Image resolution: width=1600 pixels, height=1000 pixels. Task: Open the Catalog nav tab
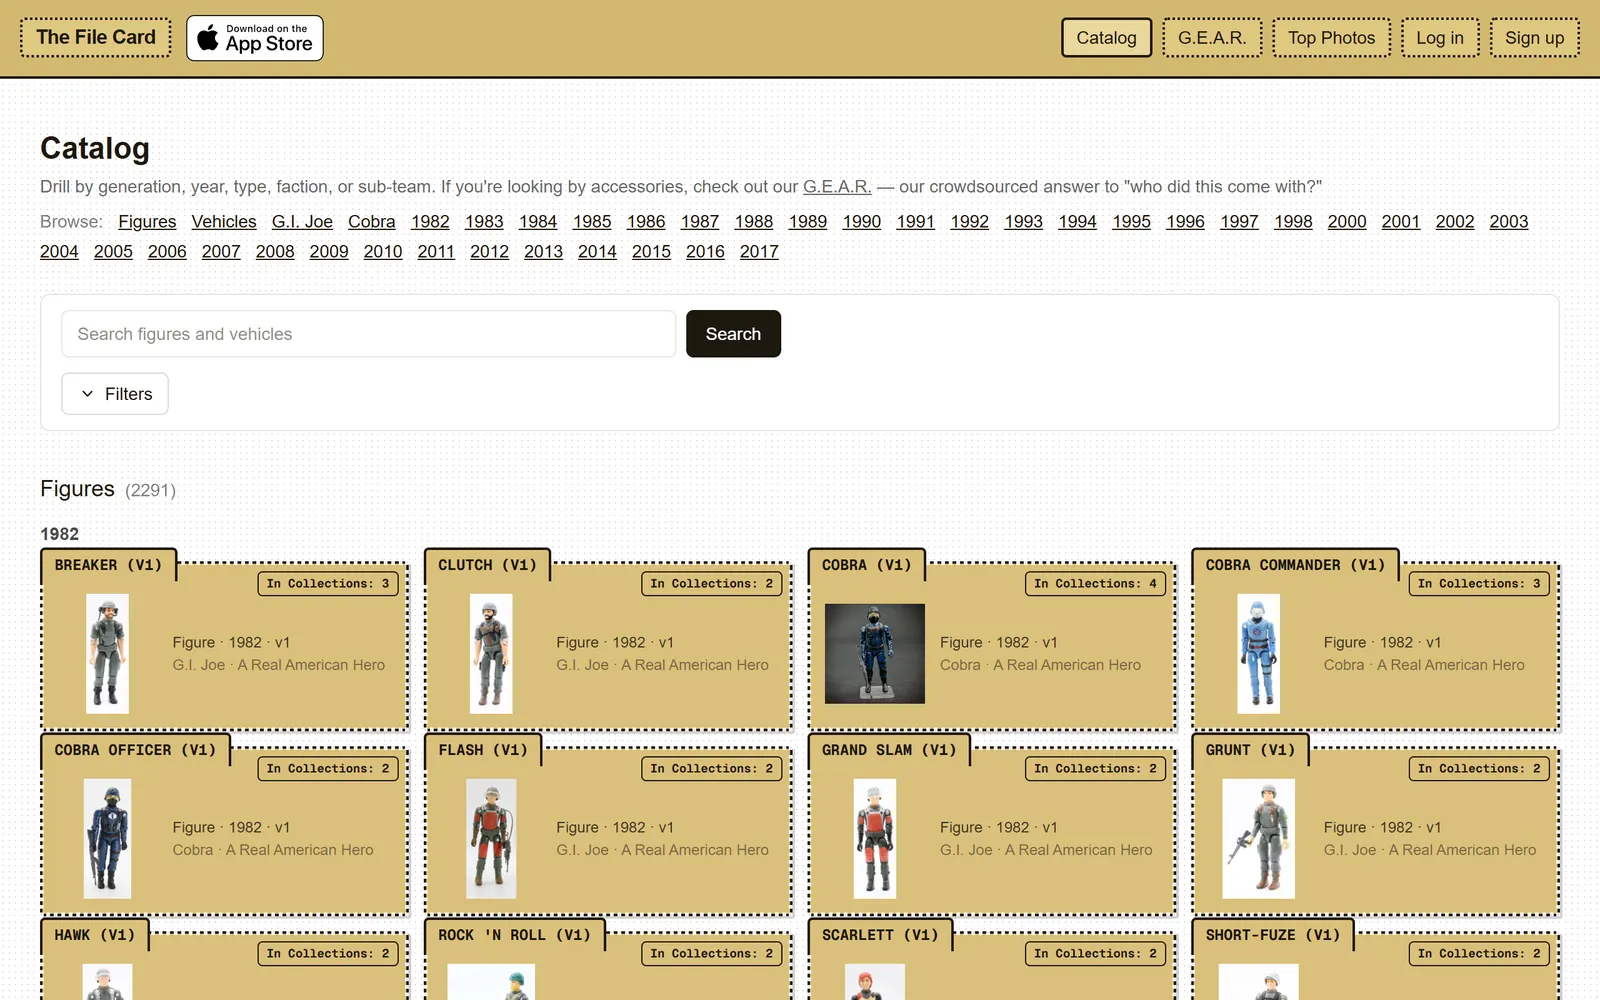[1106, 38]
